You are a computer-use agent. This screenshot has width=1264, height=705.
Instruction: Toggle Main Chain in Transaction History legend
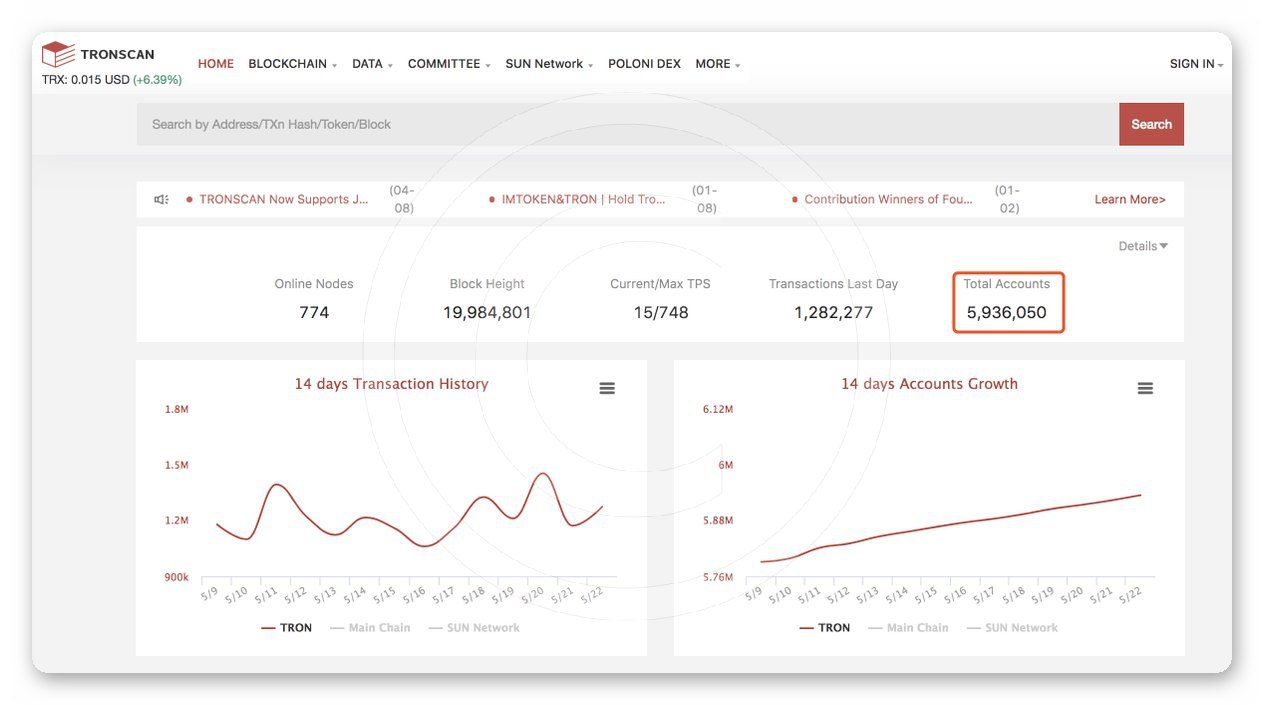click(370, 628)
